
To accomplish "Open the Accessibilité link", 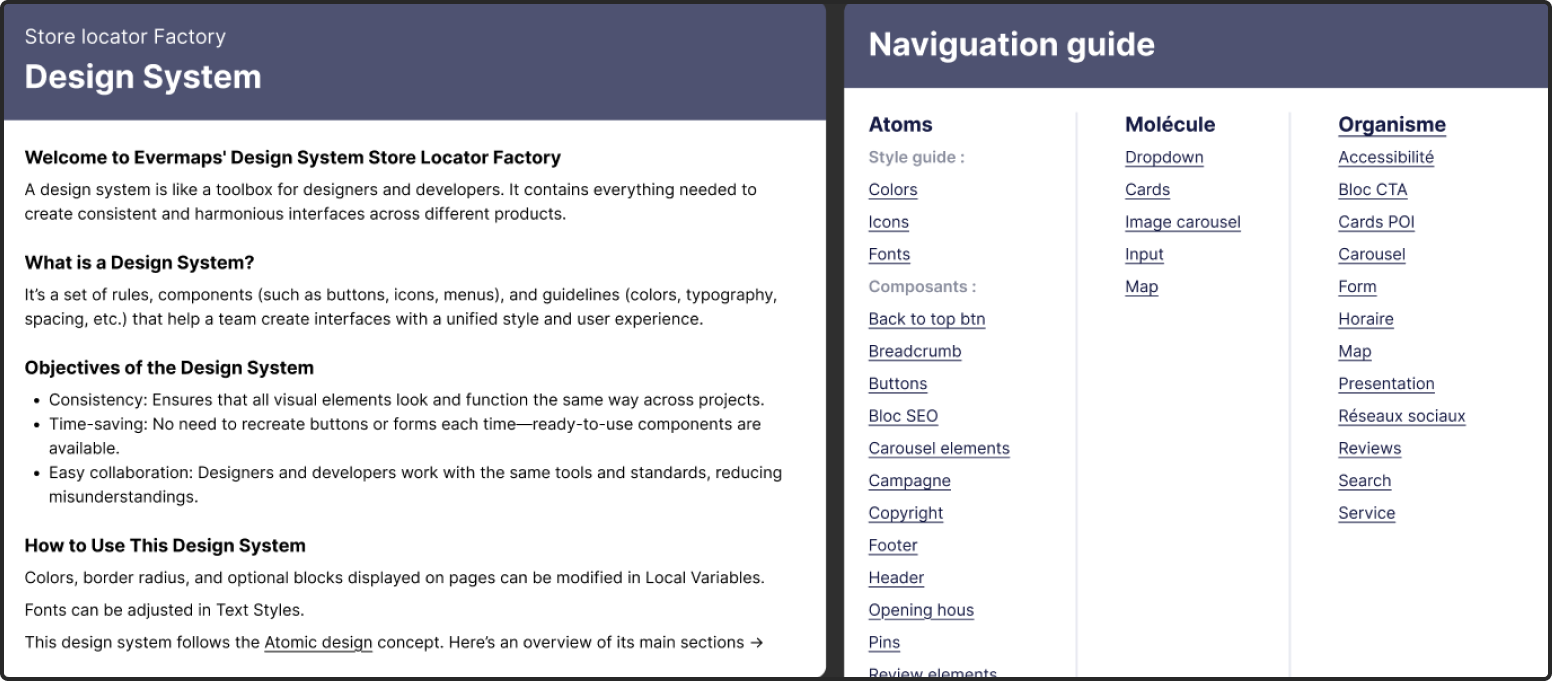I will pos(1386,157).
